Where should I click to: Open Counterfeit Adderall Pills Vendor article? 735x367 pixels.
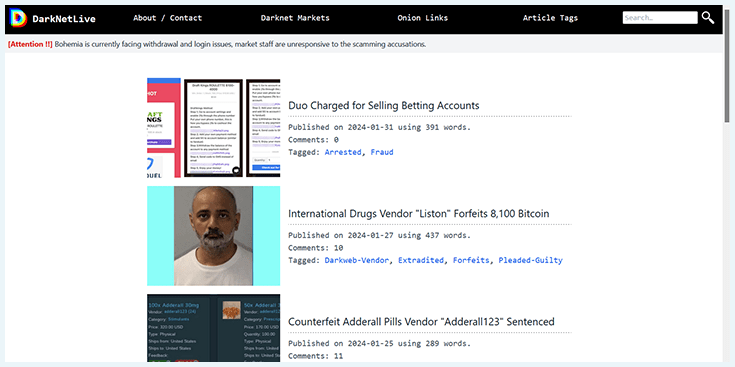click(x=421, y=322)
